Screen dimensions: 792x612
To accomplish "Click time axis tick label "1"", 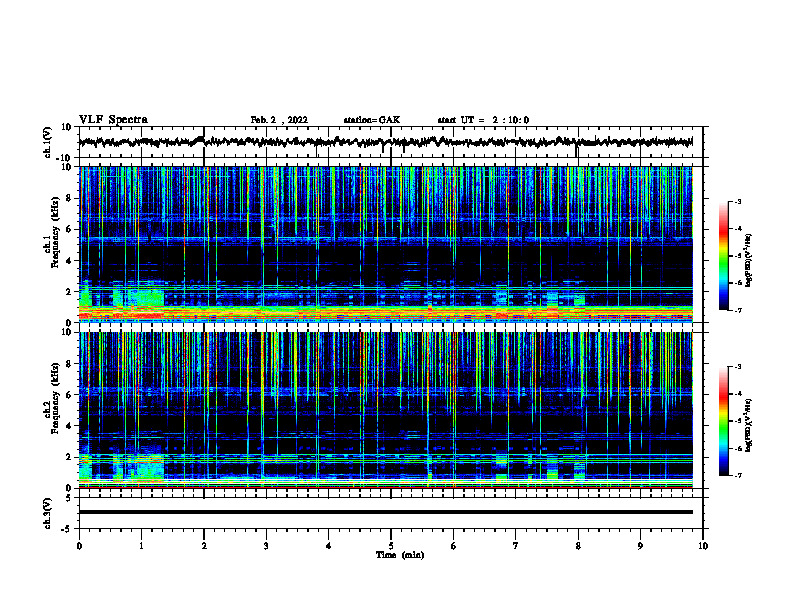I will coord(141,546).
